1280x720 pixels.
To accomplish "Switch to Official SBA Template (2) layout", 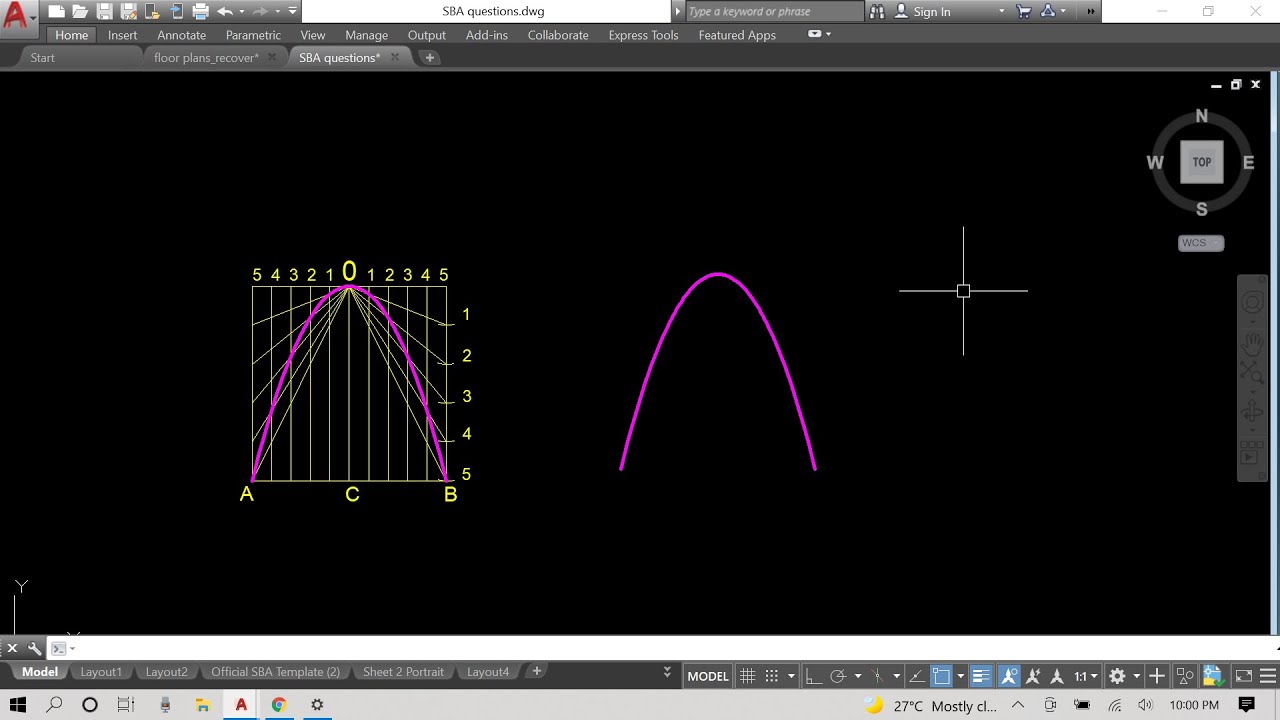I will click(275, 672).
